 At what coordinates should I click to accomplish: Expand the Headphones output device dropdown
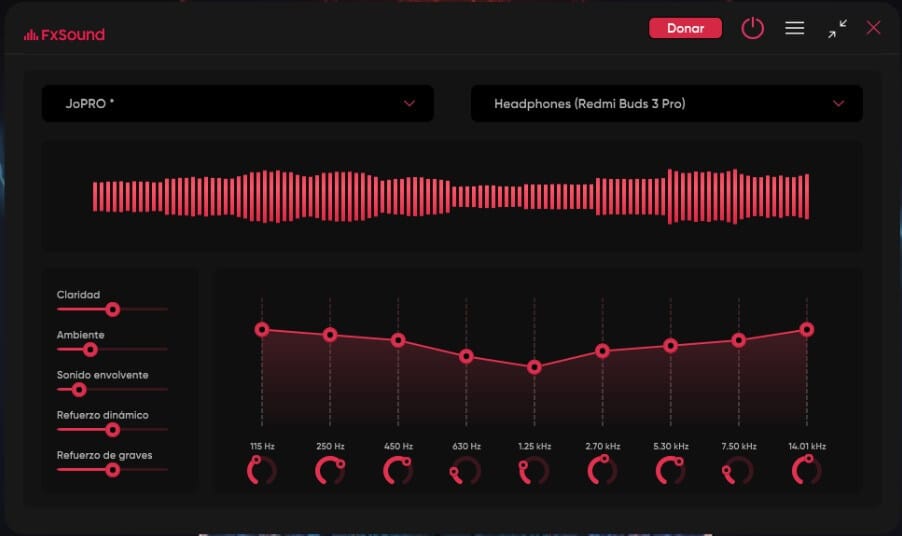pyautogui.click(x=666, y=103)
